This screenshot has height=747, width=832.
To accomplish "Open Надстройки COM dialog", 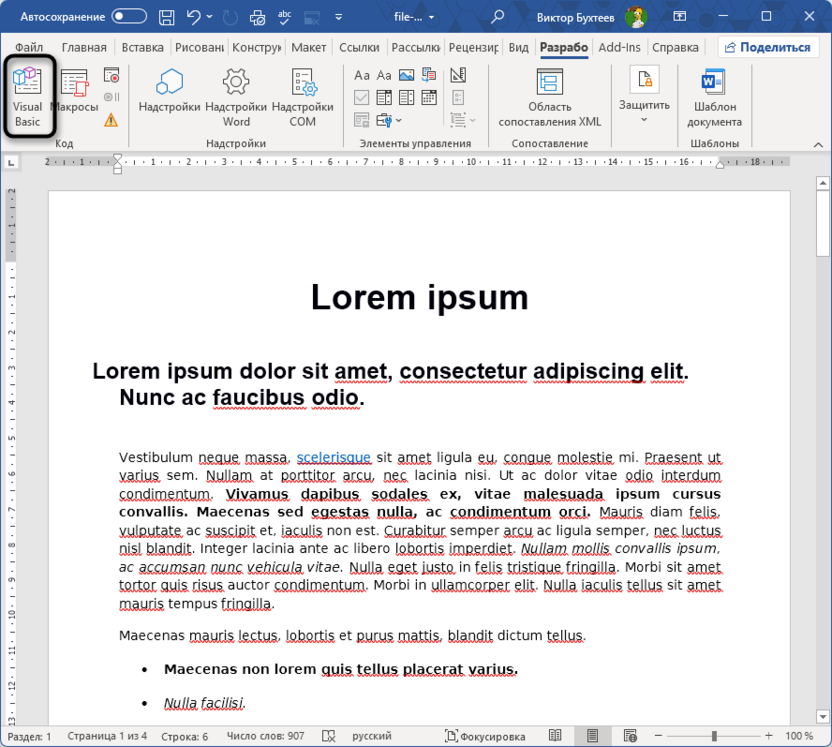I will (302, 98).
